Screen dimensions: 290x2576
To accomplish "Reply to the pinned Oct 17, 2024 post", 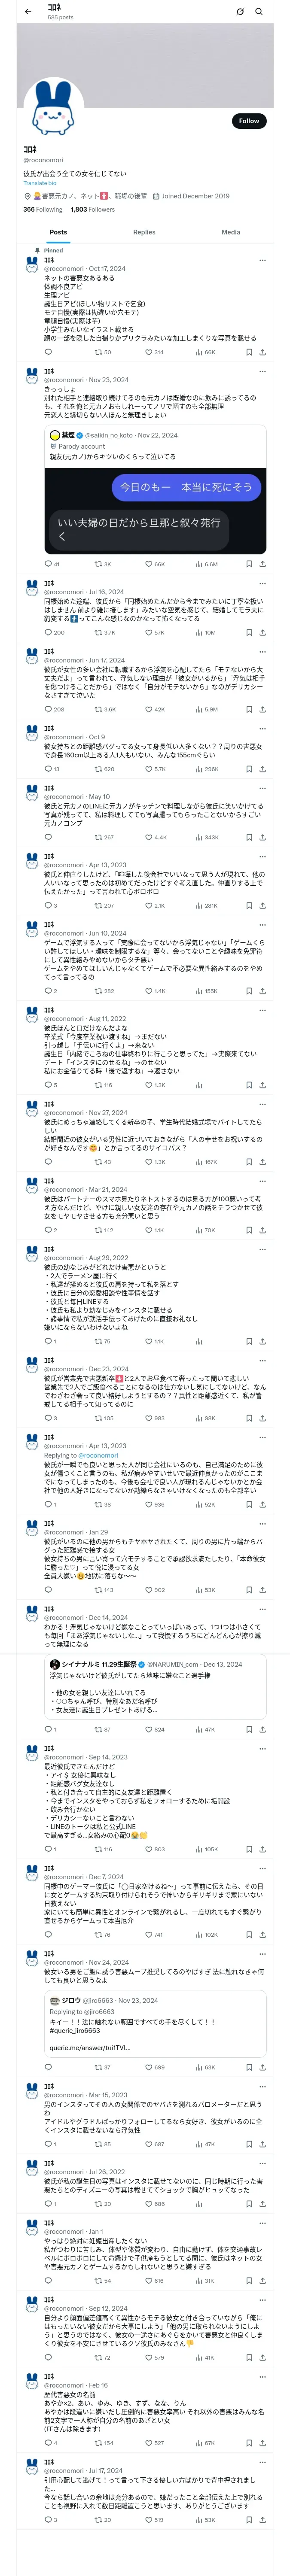I will click(48, 352).
